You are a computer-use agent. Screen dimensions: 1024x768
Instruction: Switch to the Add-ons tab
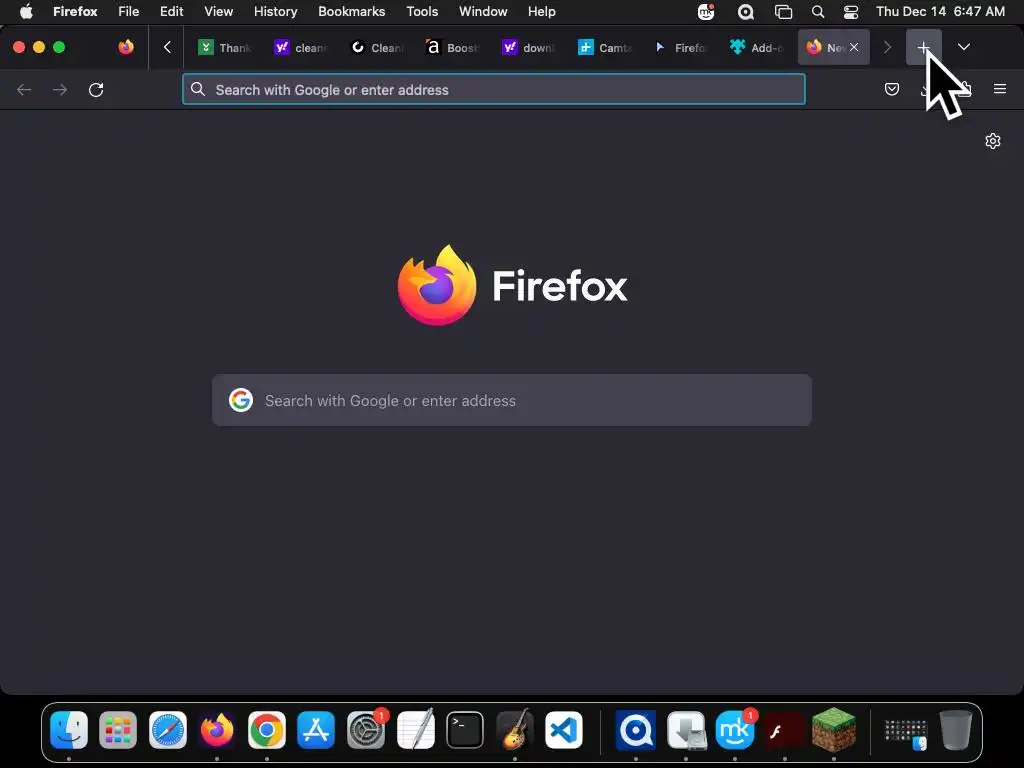pyautogui.click(x=757, y=47)
